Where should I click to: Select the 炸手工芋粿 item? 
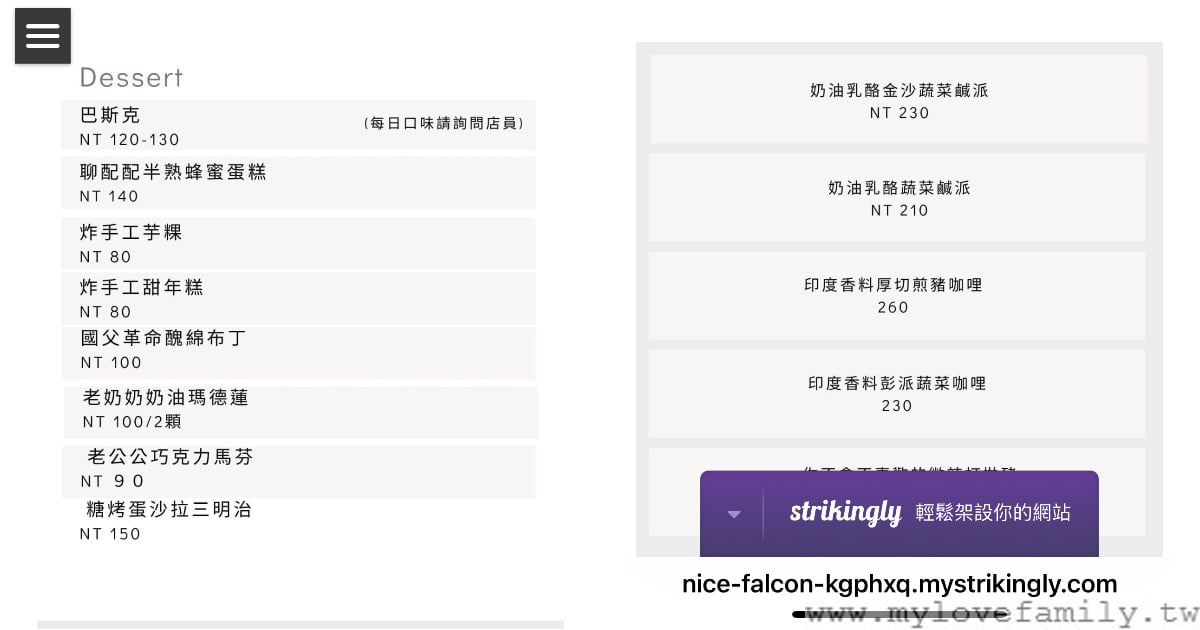[x=298, y=243]
